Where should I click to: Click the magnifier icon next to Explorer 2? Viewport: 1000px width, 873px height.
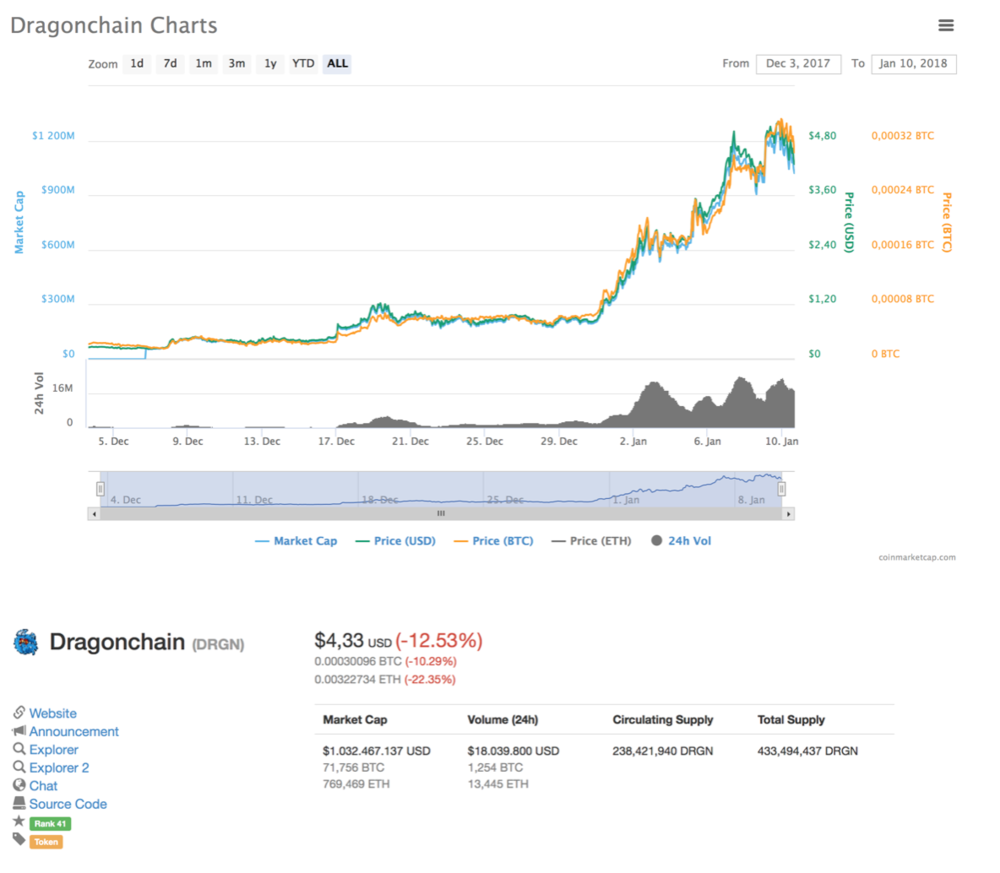[19, 767]
